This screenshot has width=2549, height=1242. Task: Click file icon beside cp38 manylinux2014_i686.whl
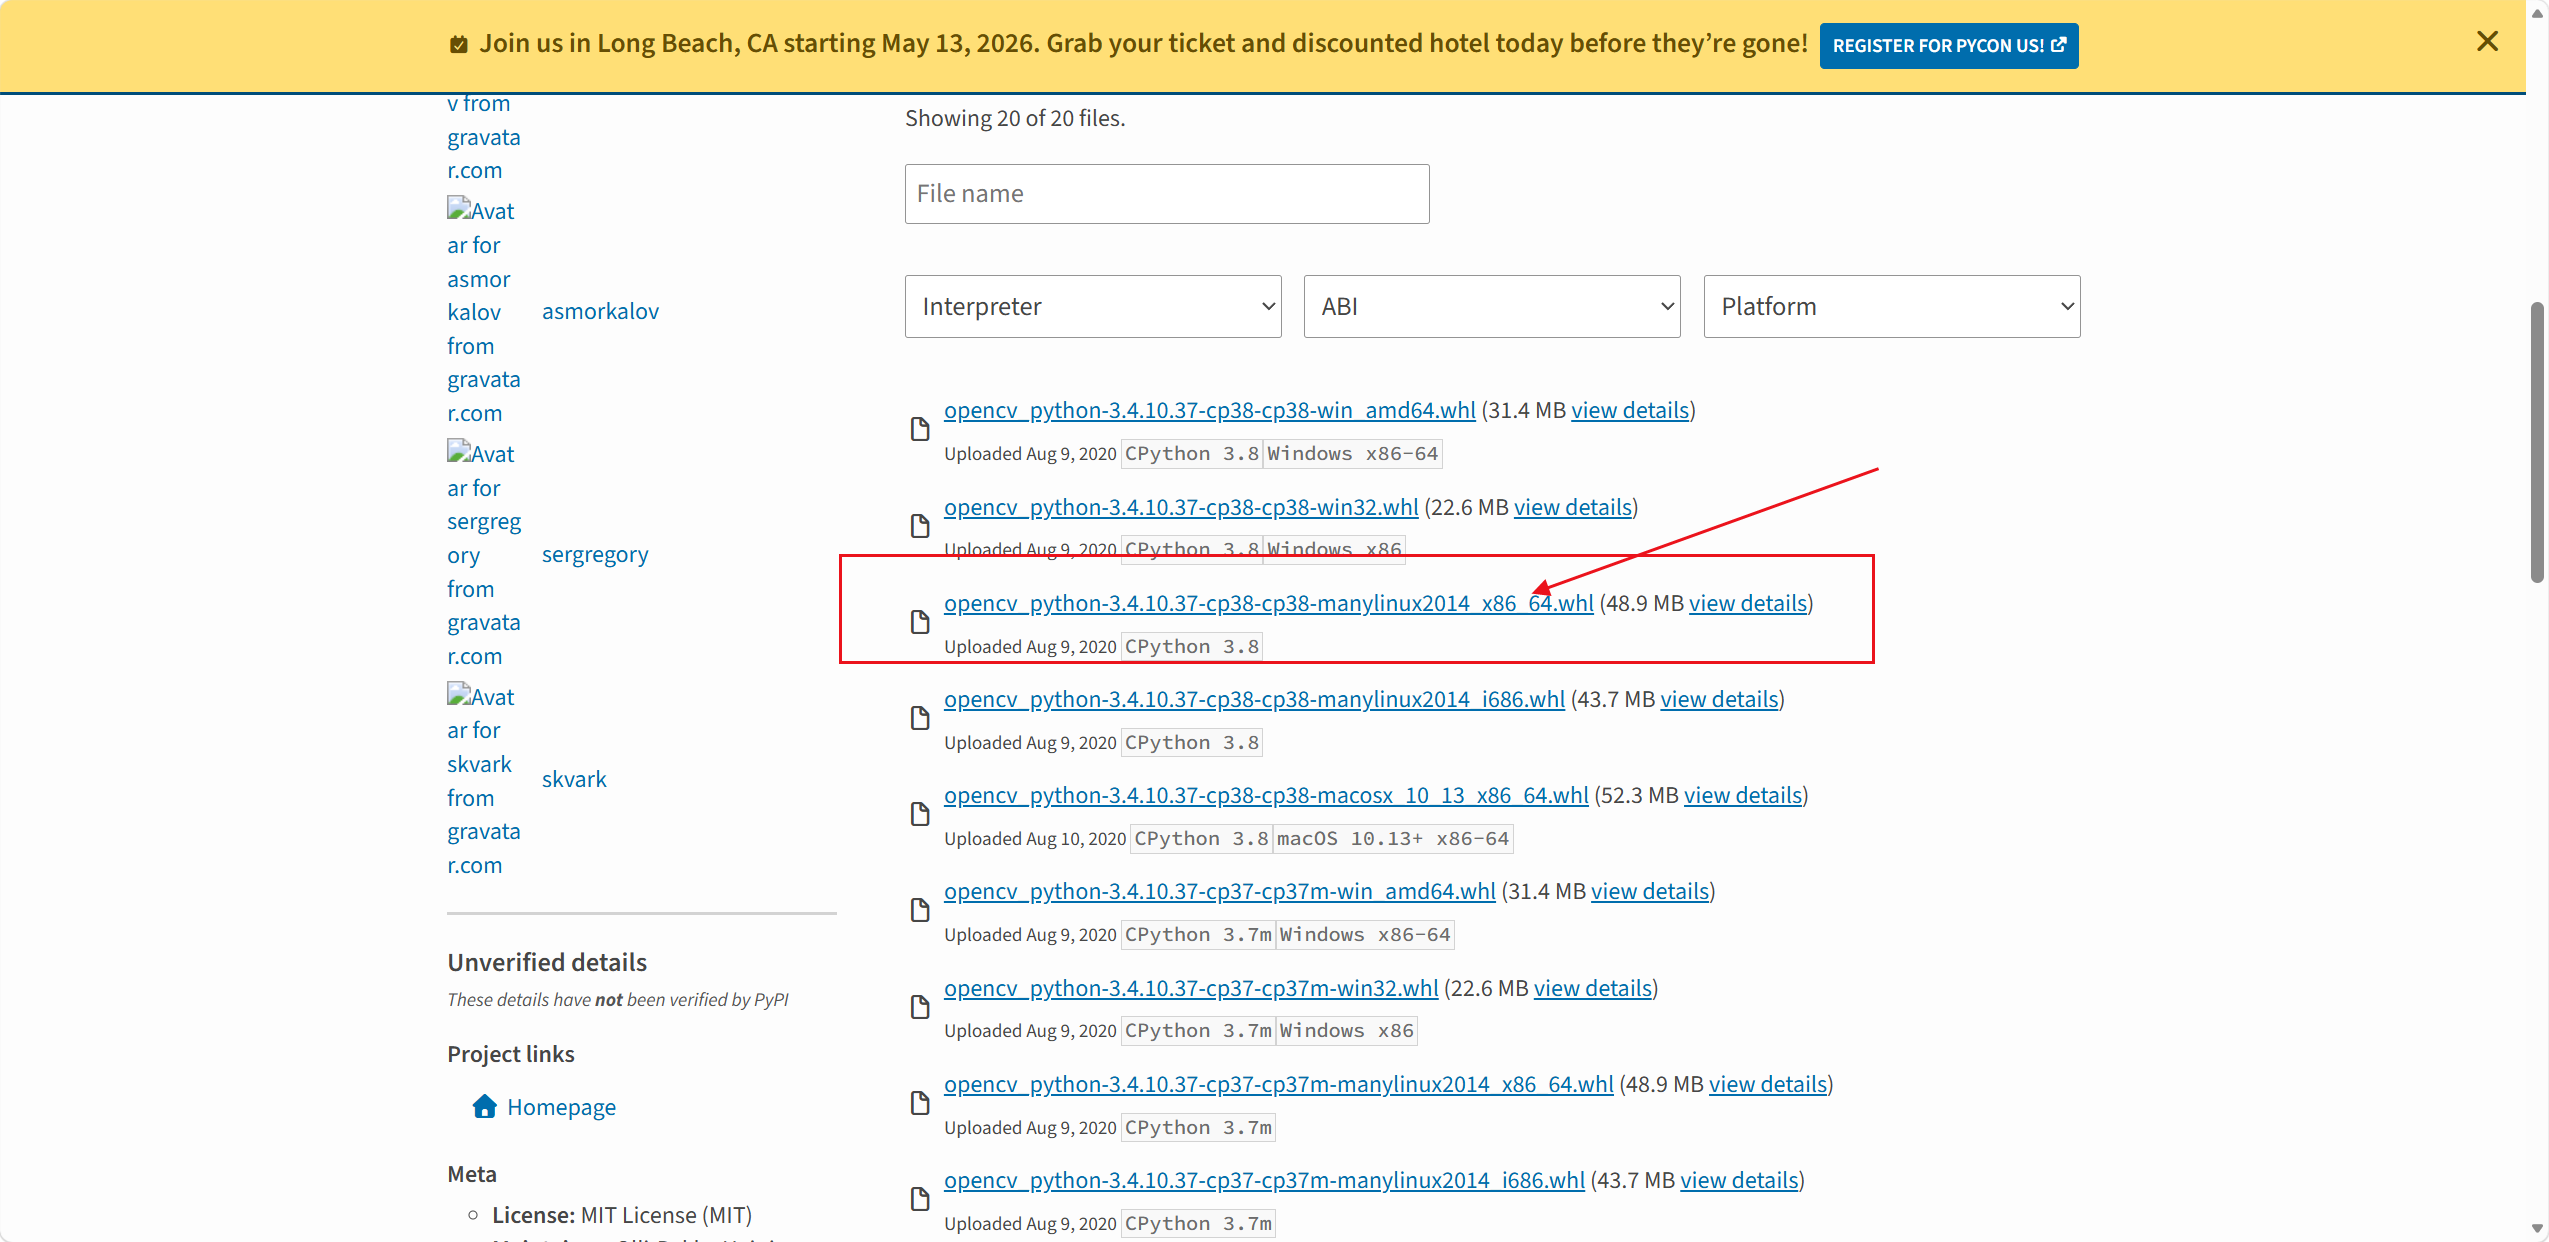pyautogui.click(x=920, y=718)
